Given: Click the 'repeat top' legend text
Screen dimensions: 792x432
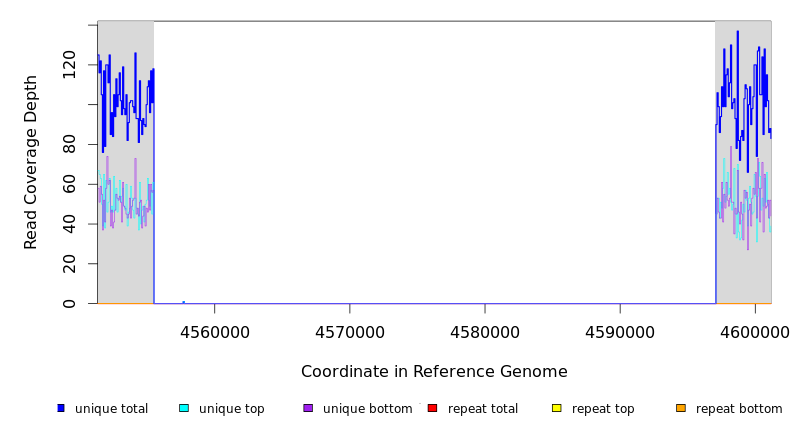Looking at the screenshot, I should point(602,409).
